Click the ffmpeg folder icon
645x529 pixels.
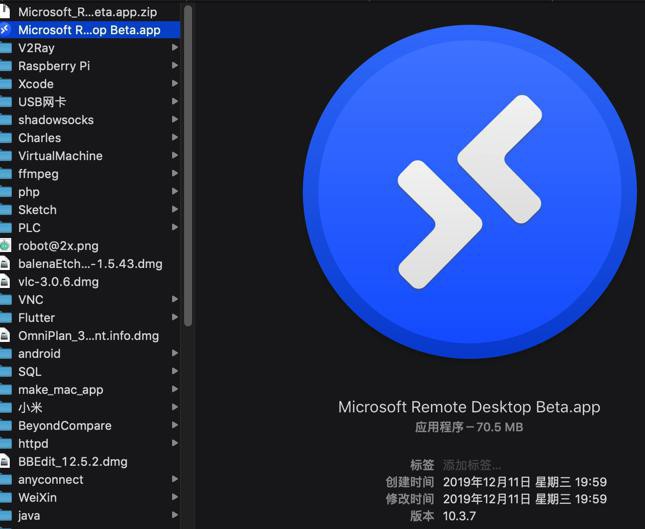5,174
